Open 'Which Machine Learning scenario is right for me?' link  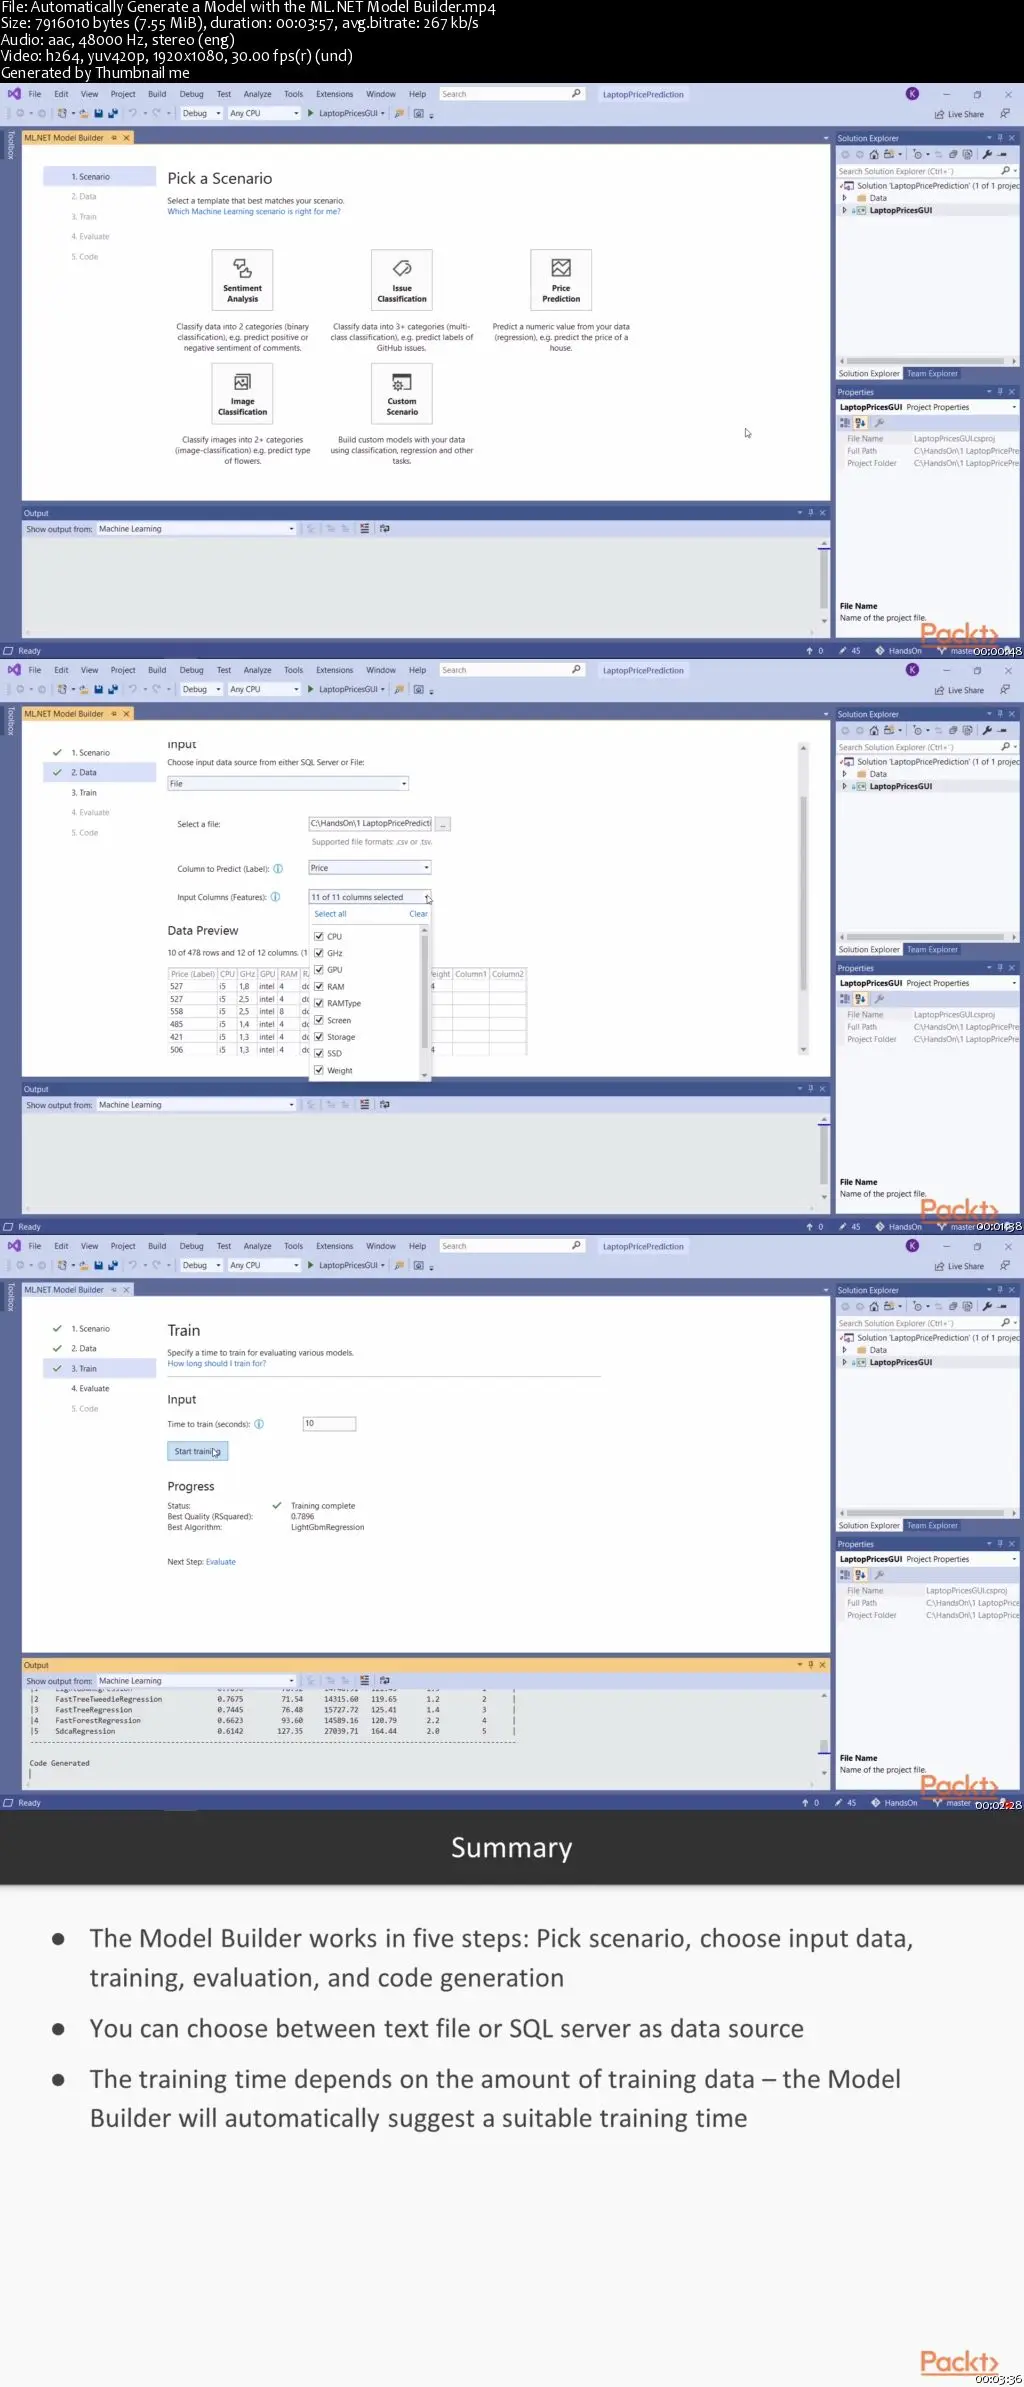[x=254, y=212]
